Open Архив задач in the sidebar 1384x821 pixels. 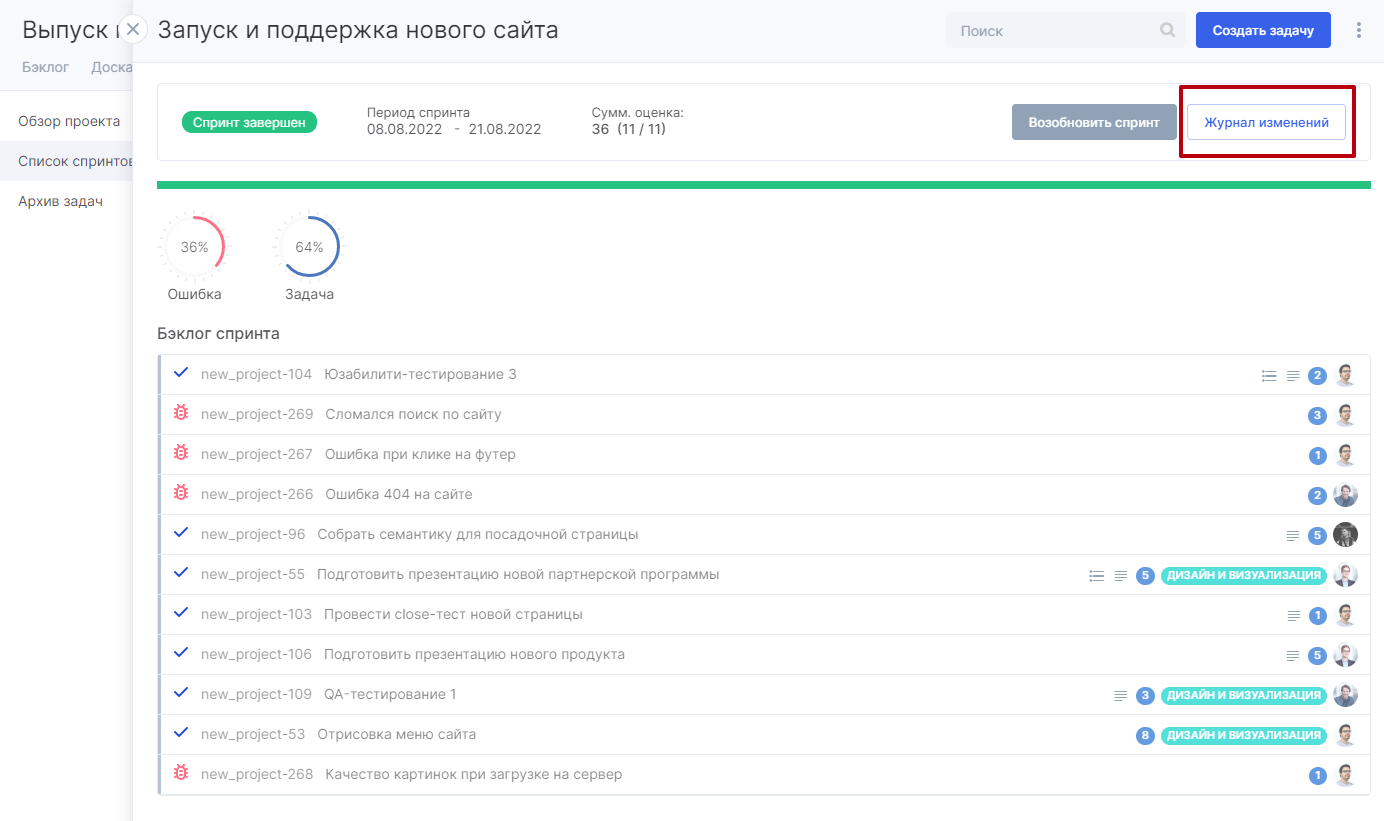point(60,201)
